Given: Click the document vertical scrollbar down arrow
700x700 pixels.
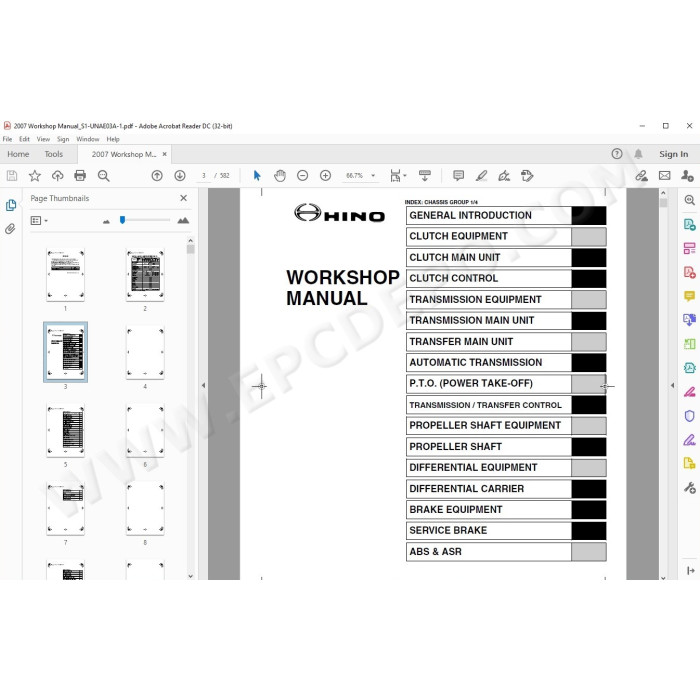Looking at the screenshot, I should click(663, 577).
